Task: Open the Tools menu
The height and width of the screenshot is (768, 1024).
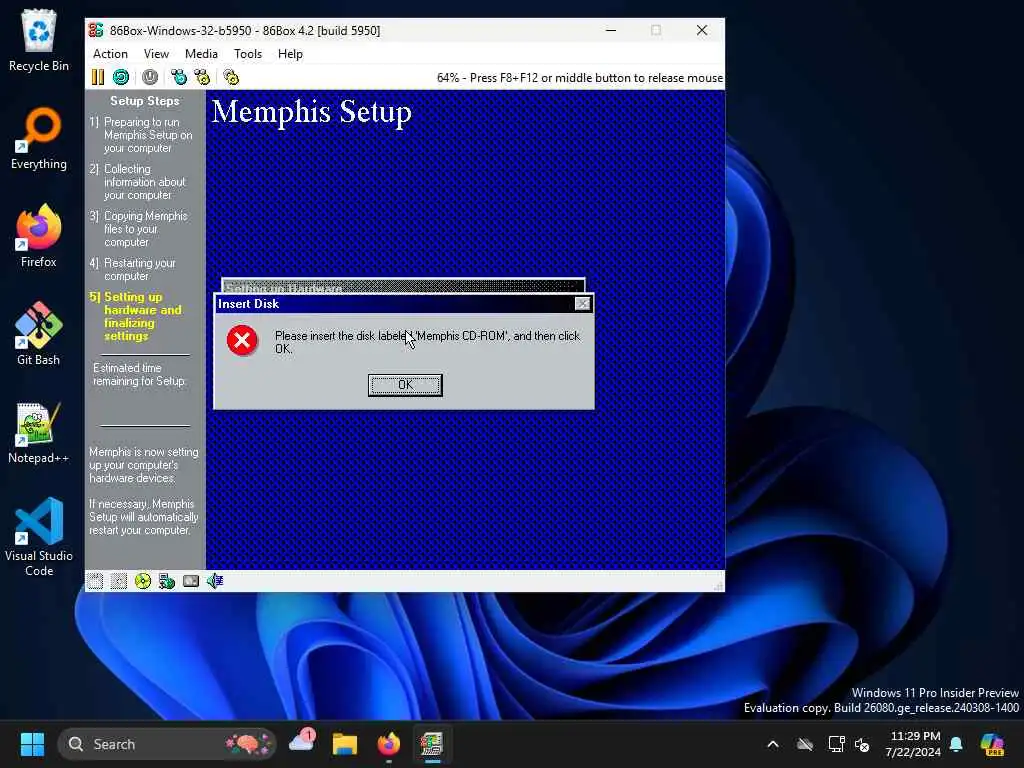Action: [x=248, y=54]
